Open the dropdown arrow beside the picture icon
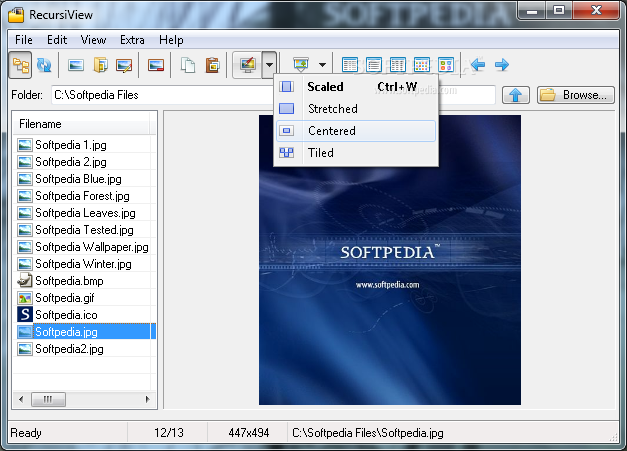 click(x=322, y=65)
